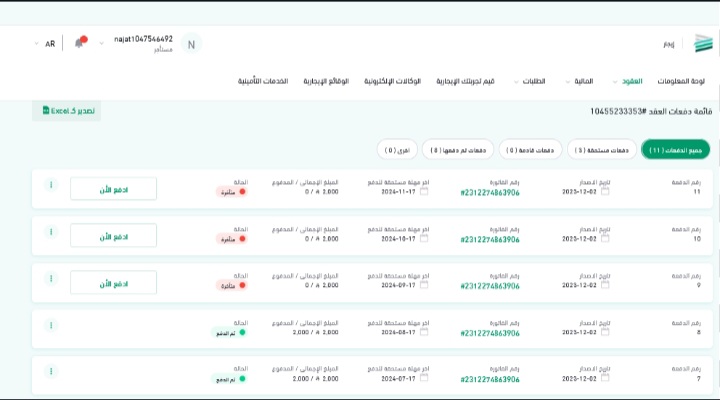The height and width of the screenshot is (400, 720).
Task: Open three-dot menu for payment 10
Action: click(x=51, y=231)
